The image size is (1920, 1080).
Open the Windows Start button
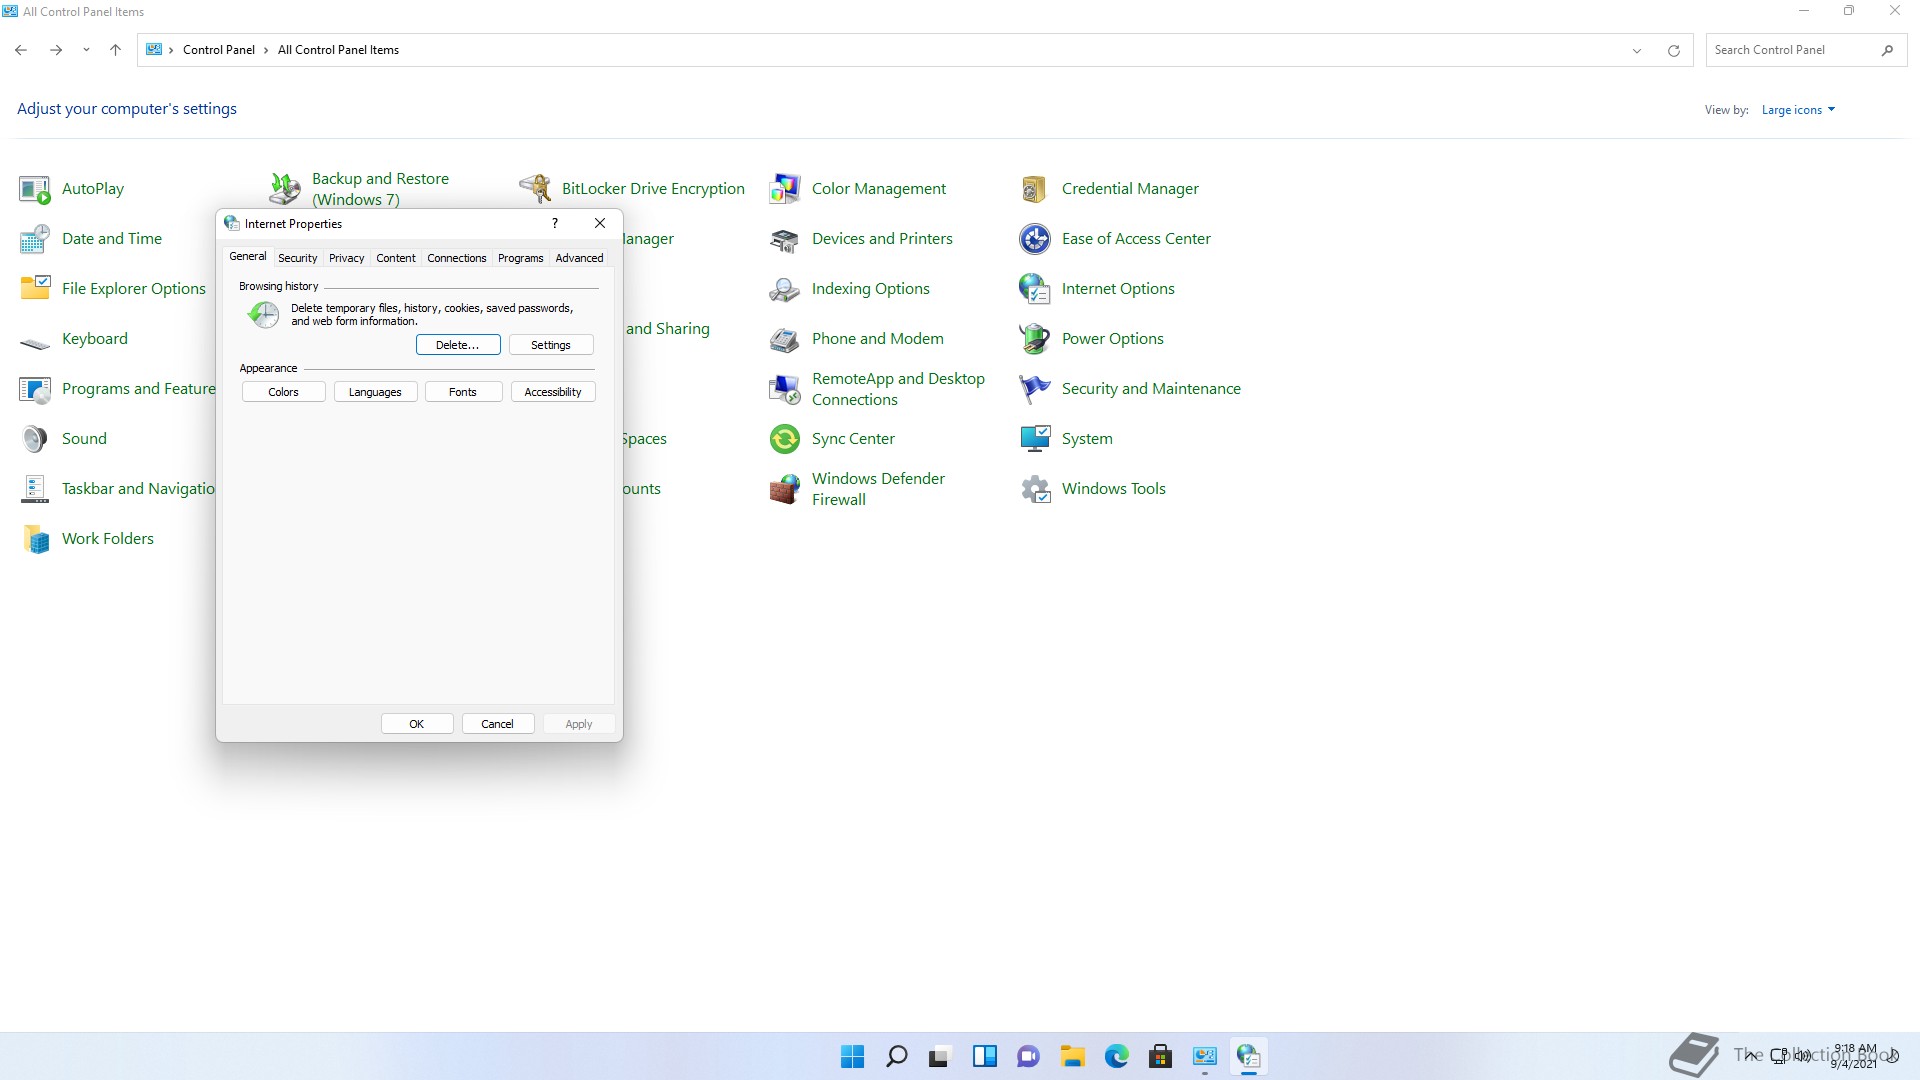(852, 1057)
